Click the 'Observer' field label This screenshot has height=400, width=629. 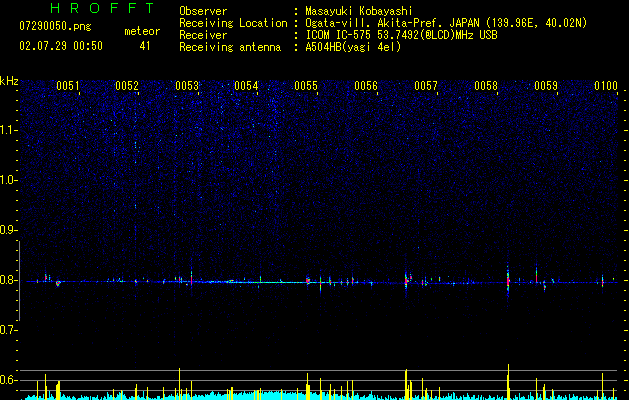[203, 11]
